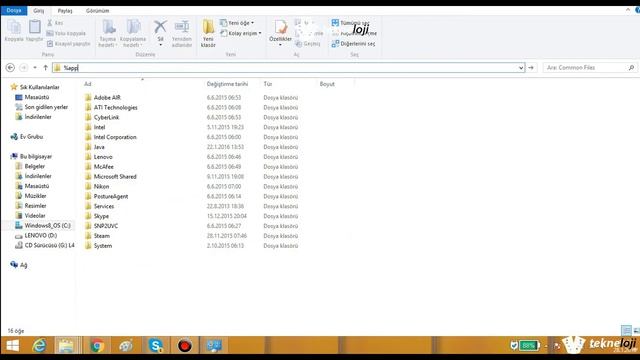Select Ev Grubu in navigation pane
Image resolution: width=640 pixels, height=360 pixels.
click(x=27, y=137)
